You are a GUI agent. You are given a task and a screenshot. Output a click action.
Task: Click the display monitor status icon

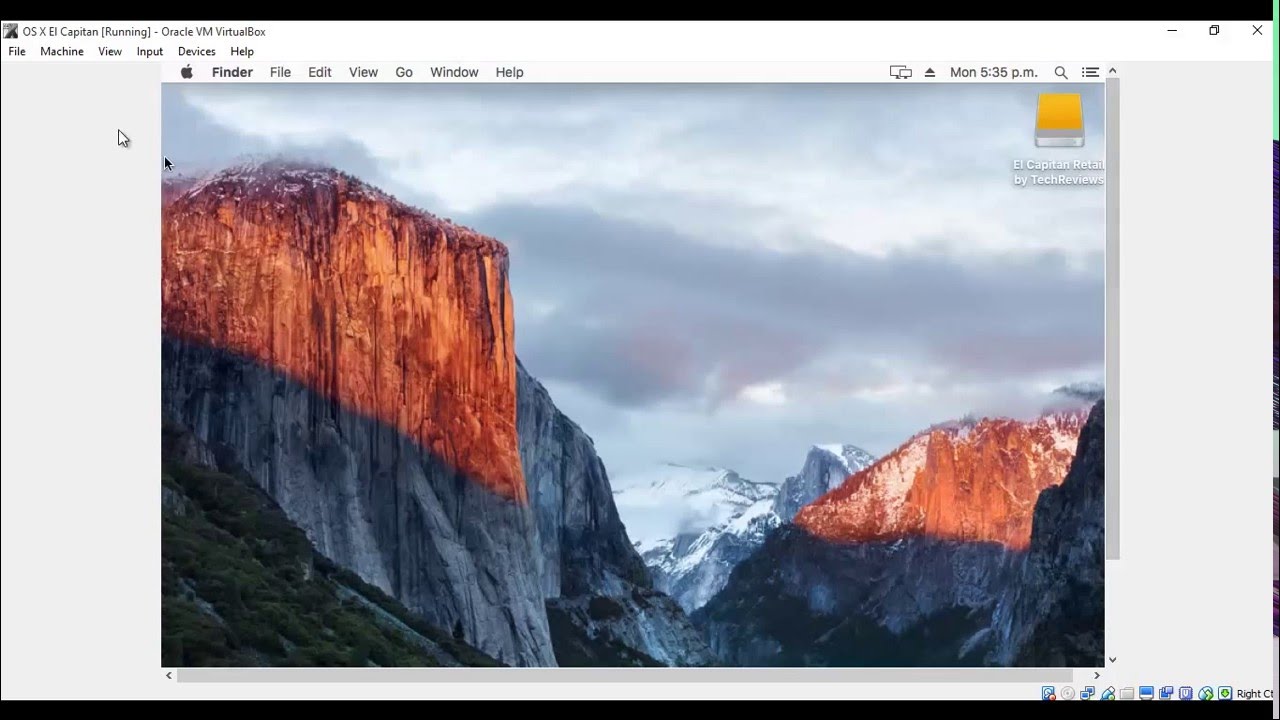1146,693
